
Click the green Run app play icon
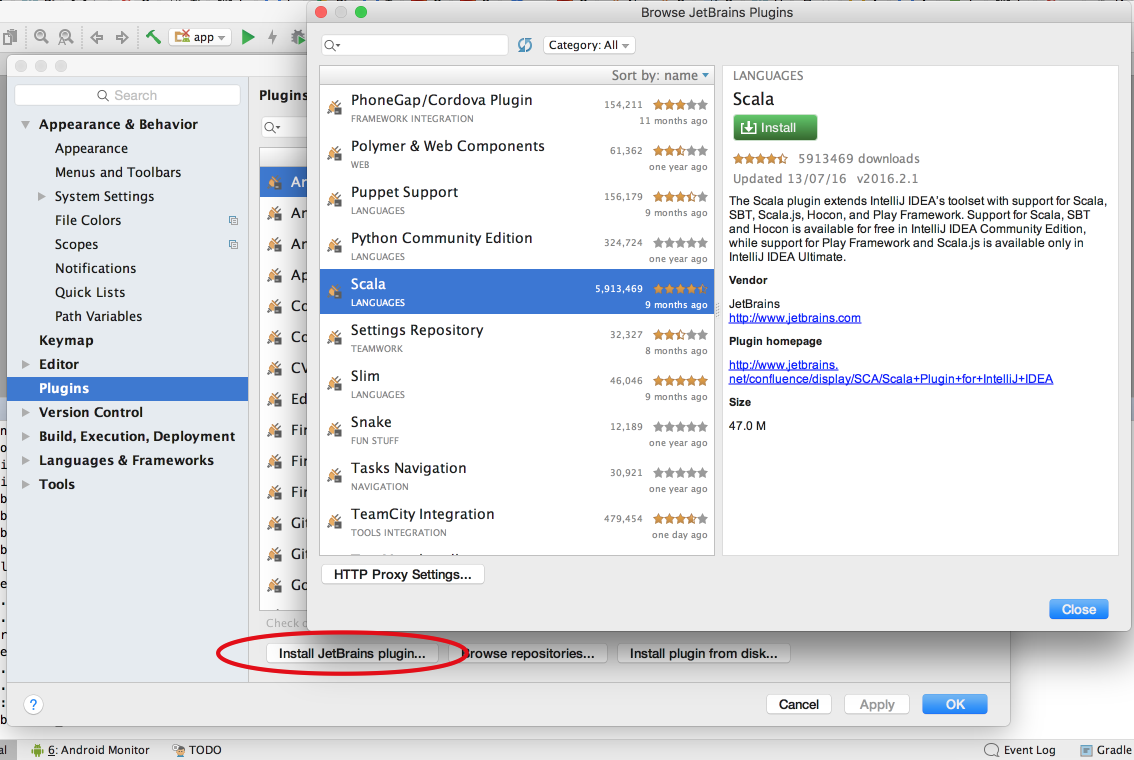[248, 37]
